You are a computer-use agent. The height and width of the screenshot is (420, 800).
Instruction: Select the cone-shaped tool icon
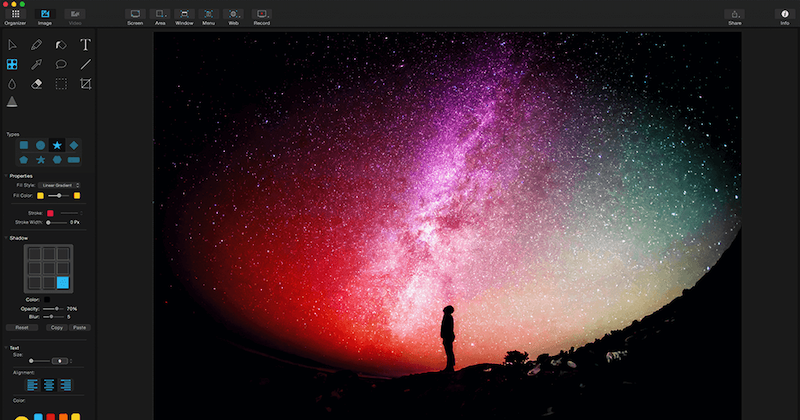[12, 102]
